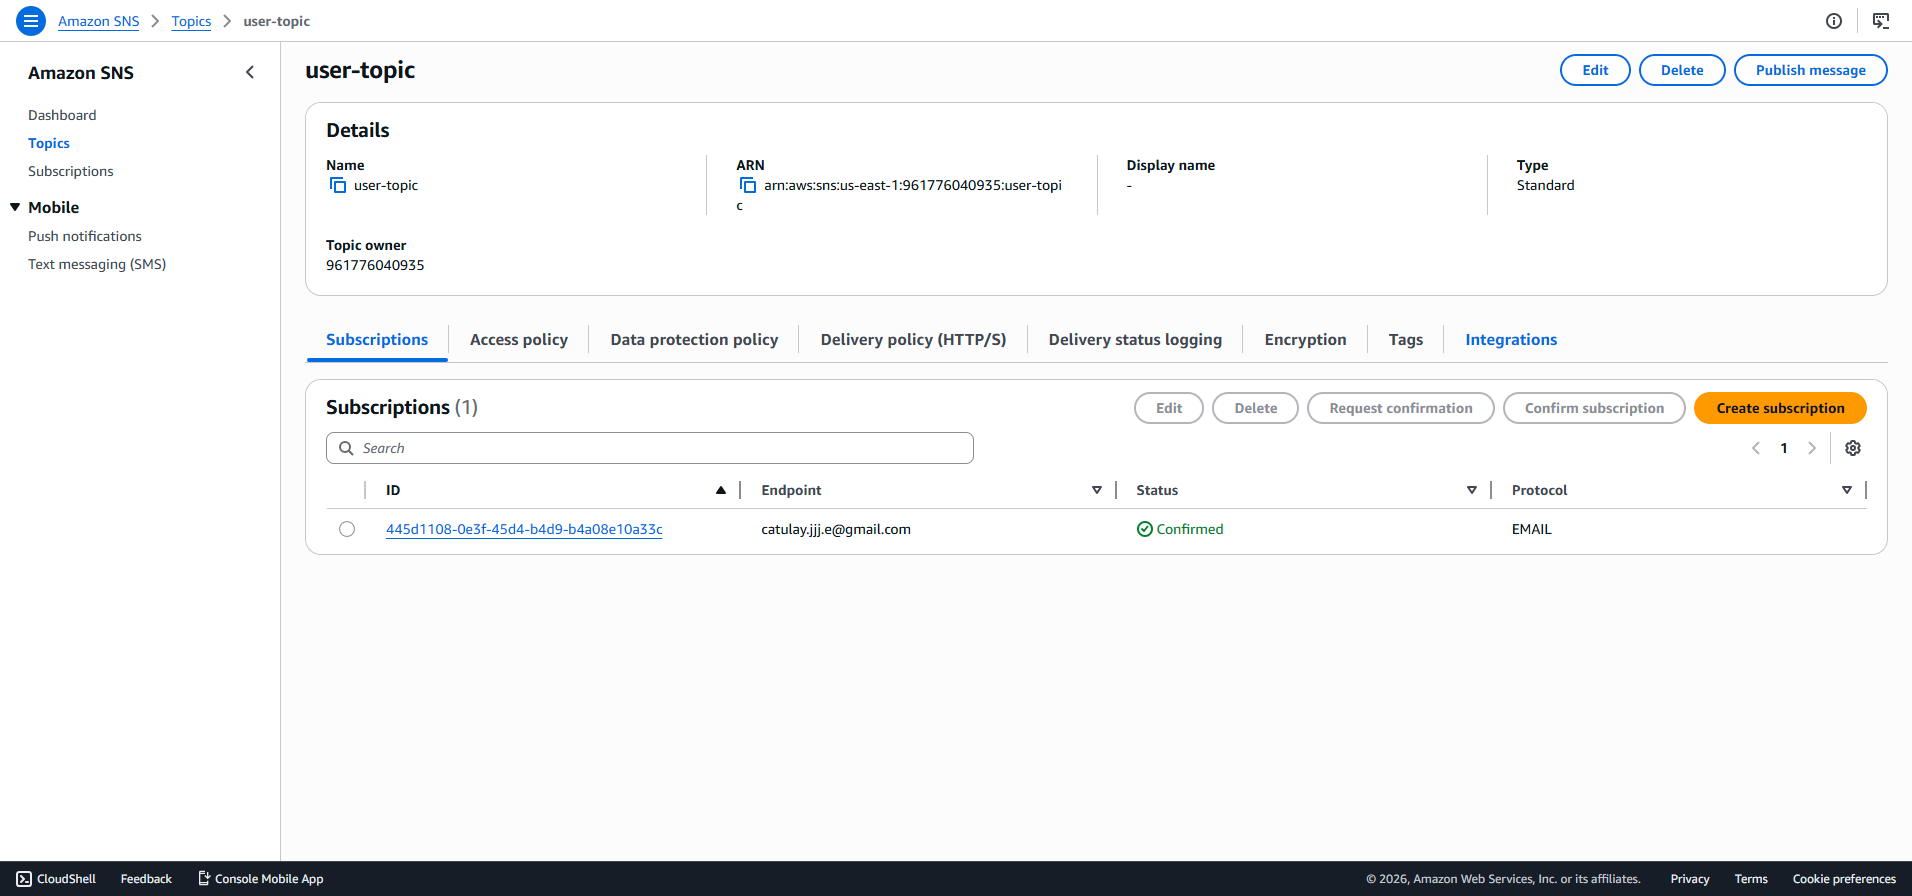The width and height of the screenshot is (1912, 896).
Task: Click the EMAIL protocol cell
Action: 1531,529
